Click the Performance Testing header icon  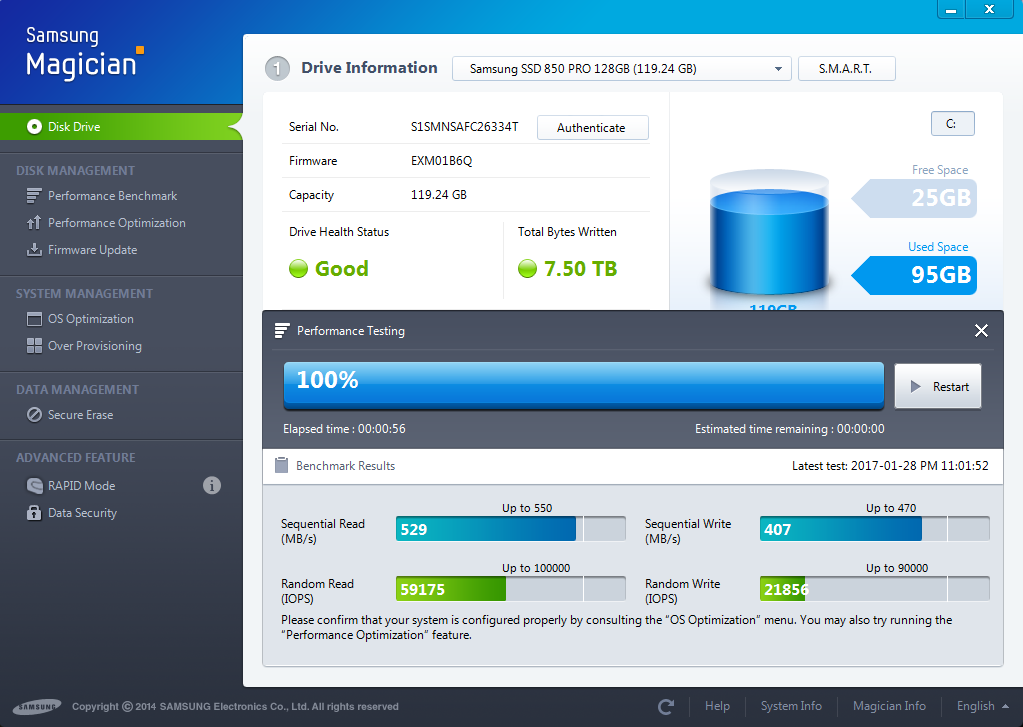click(x=282, y=331)
